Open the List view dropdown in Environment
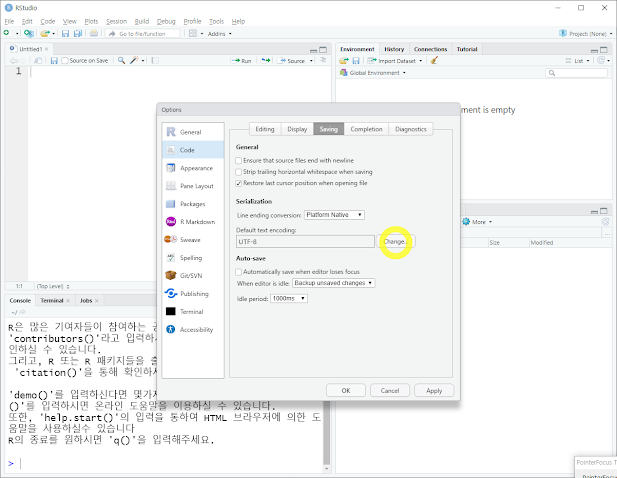Viewport: 617px width, 478px height. tap(578, 61)
